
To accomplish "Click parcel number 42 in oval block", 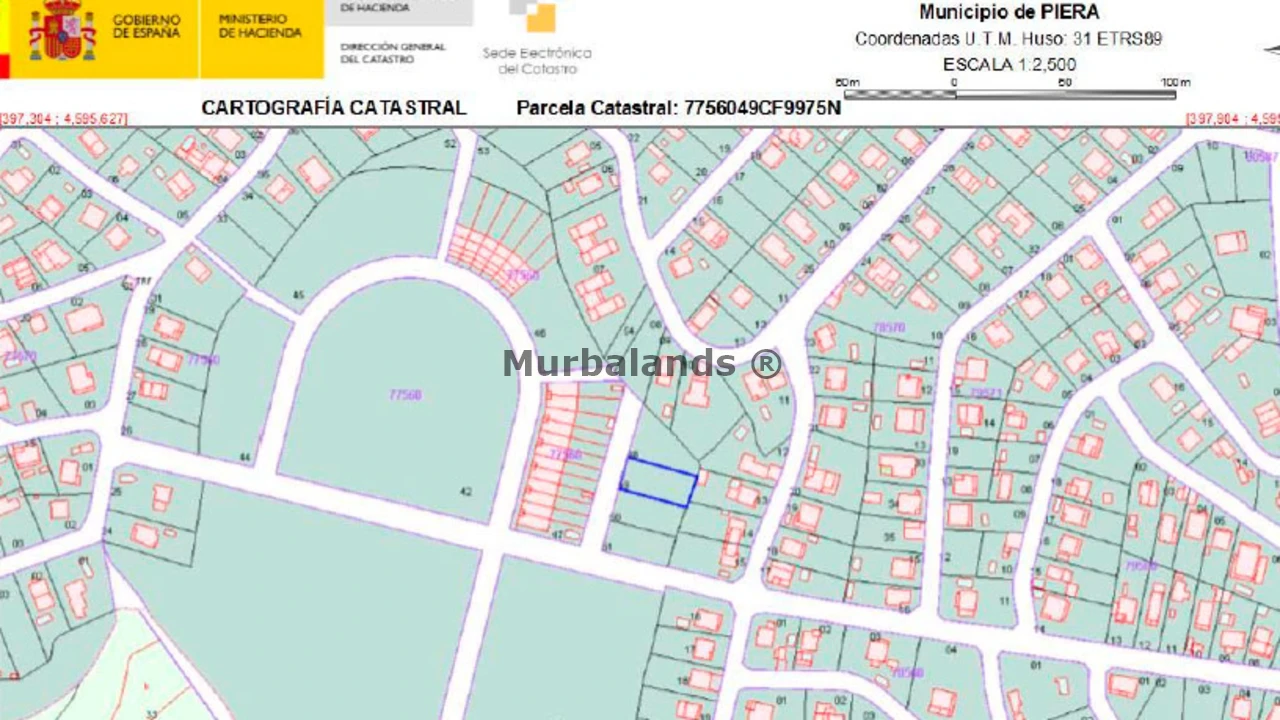I will [x=465, y=491].
